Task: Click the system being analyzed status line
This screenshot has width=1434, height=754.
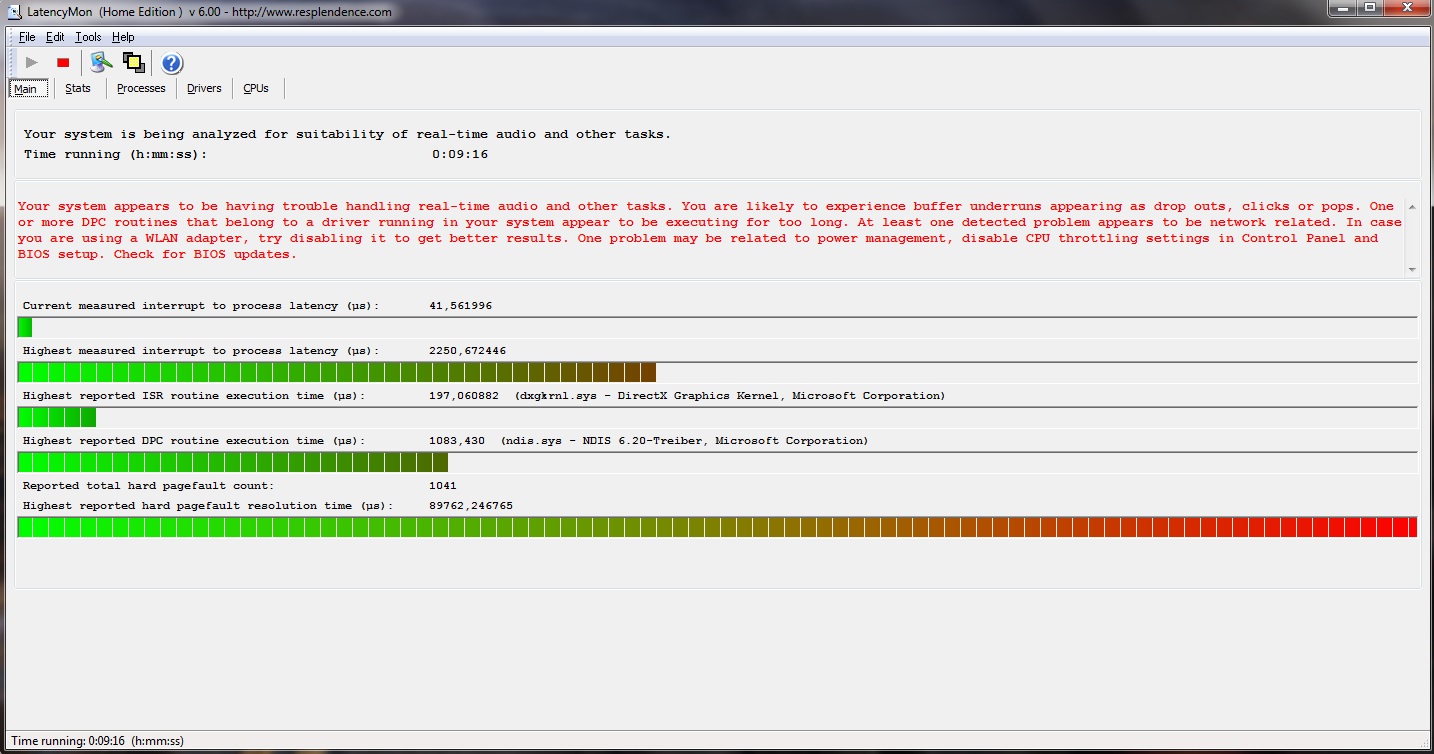Action: point(348,134)
